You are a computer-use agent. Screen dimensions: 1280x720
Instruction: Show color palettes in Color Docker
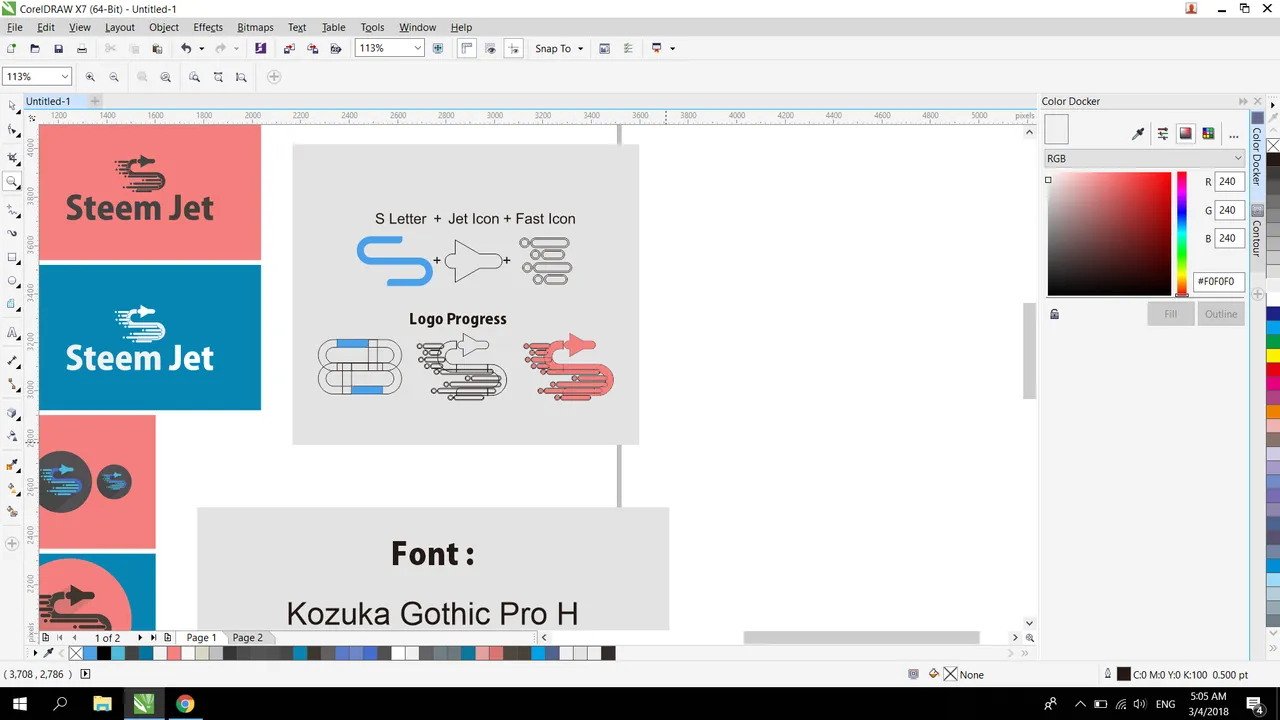pos(1209,133)
